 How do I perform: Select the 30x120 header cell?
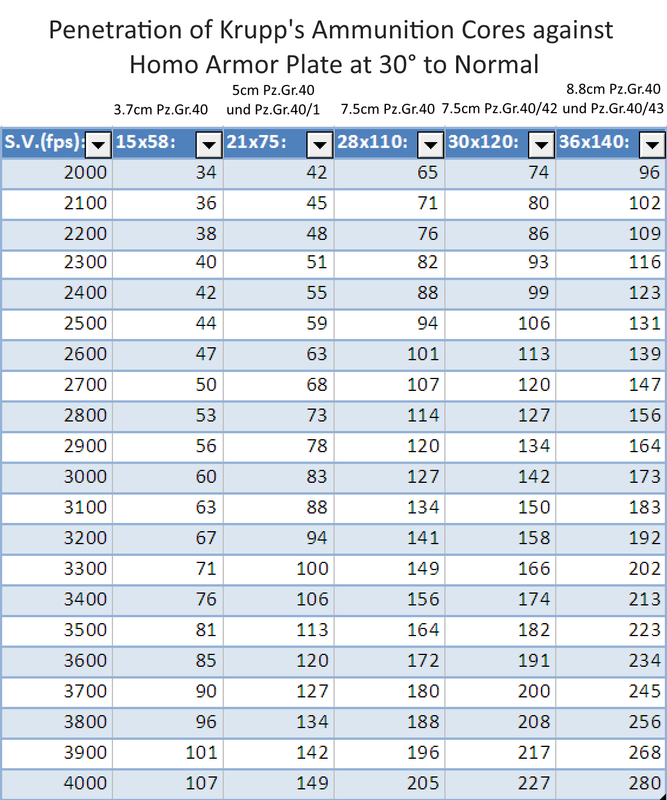(500, 143)
